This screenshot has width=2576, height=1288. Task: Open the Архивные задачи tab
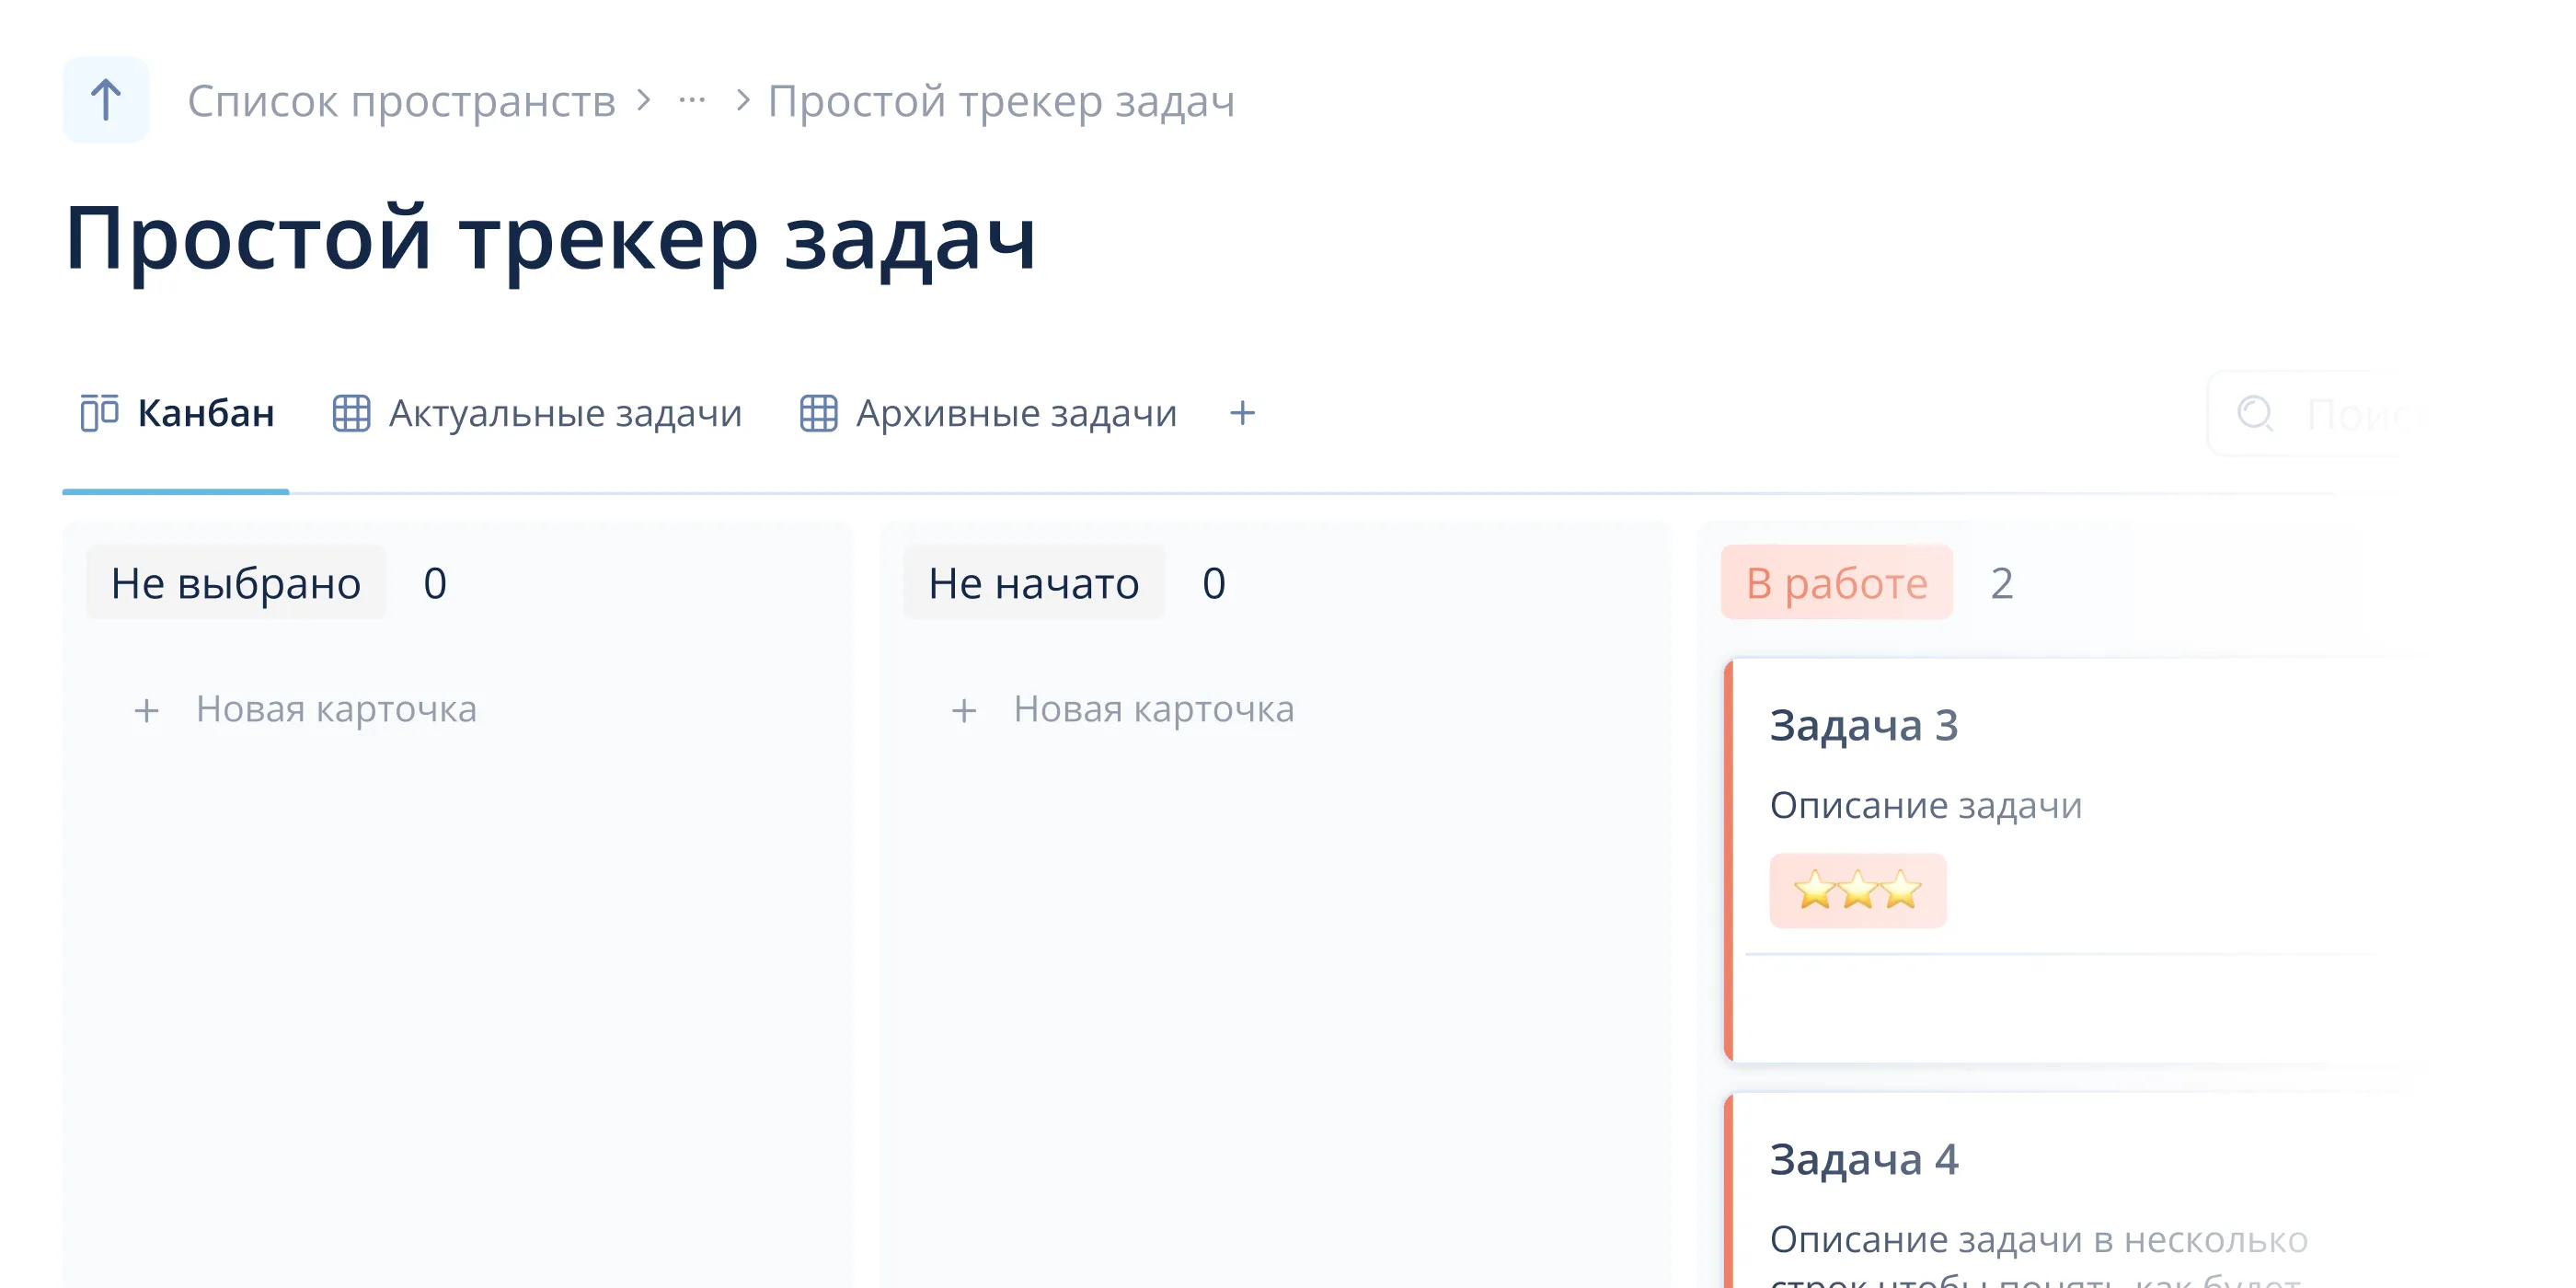[988, 413]
